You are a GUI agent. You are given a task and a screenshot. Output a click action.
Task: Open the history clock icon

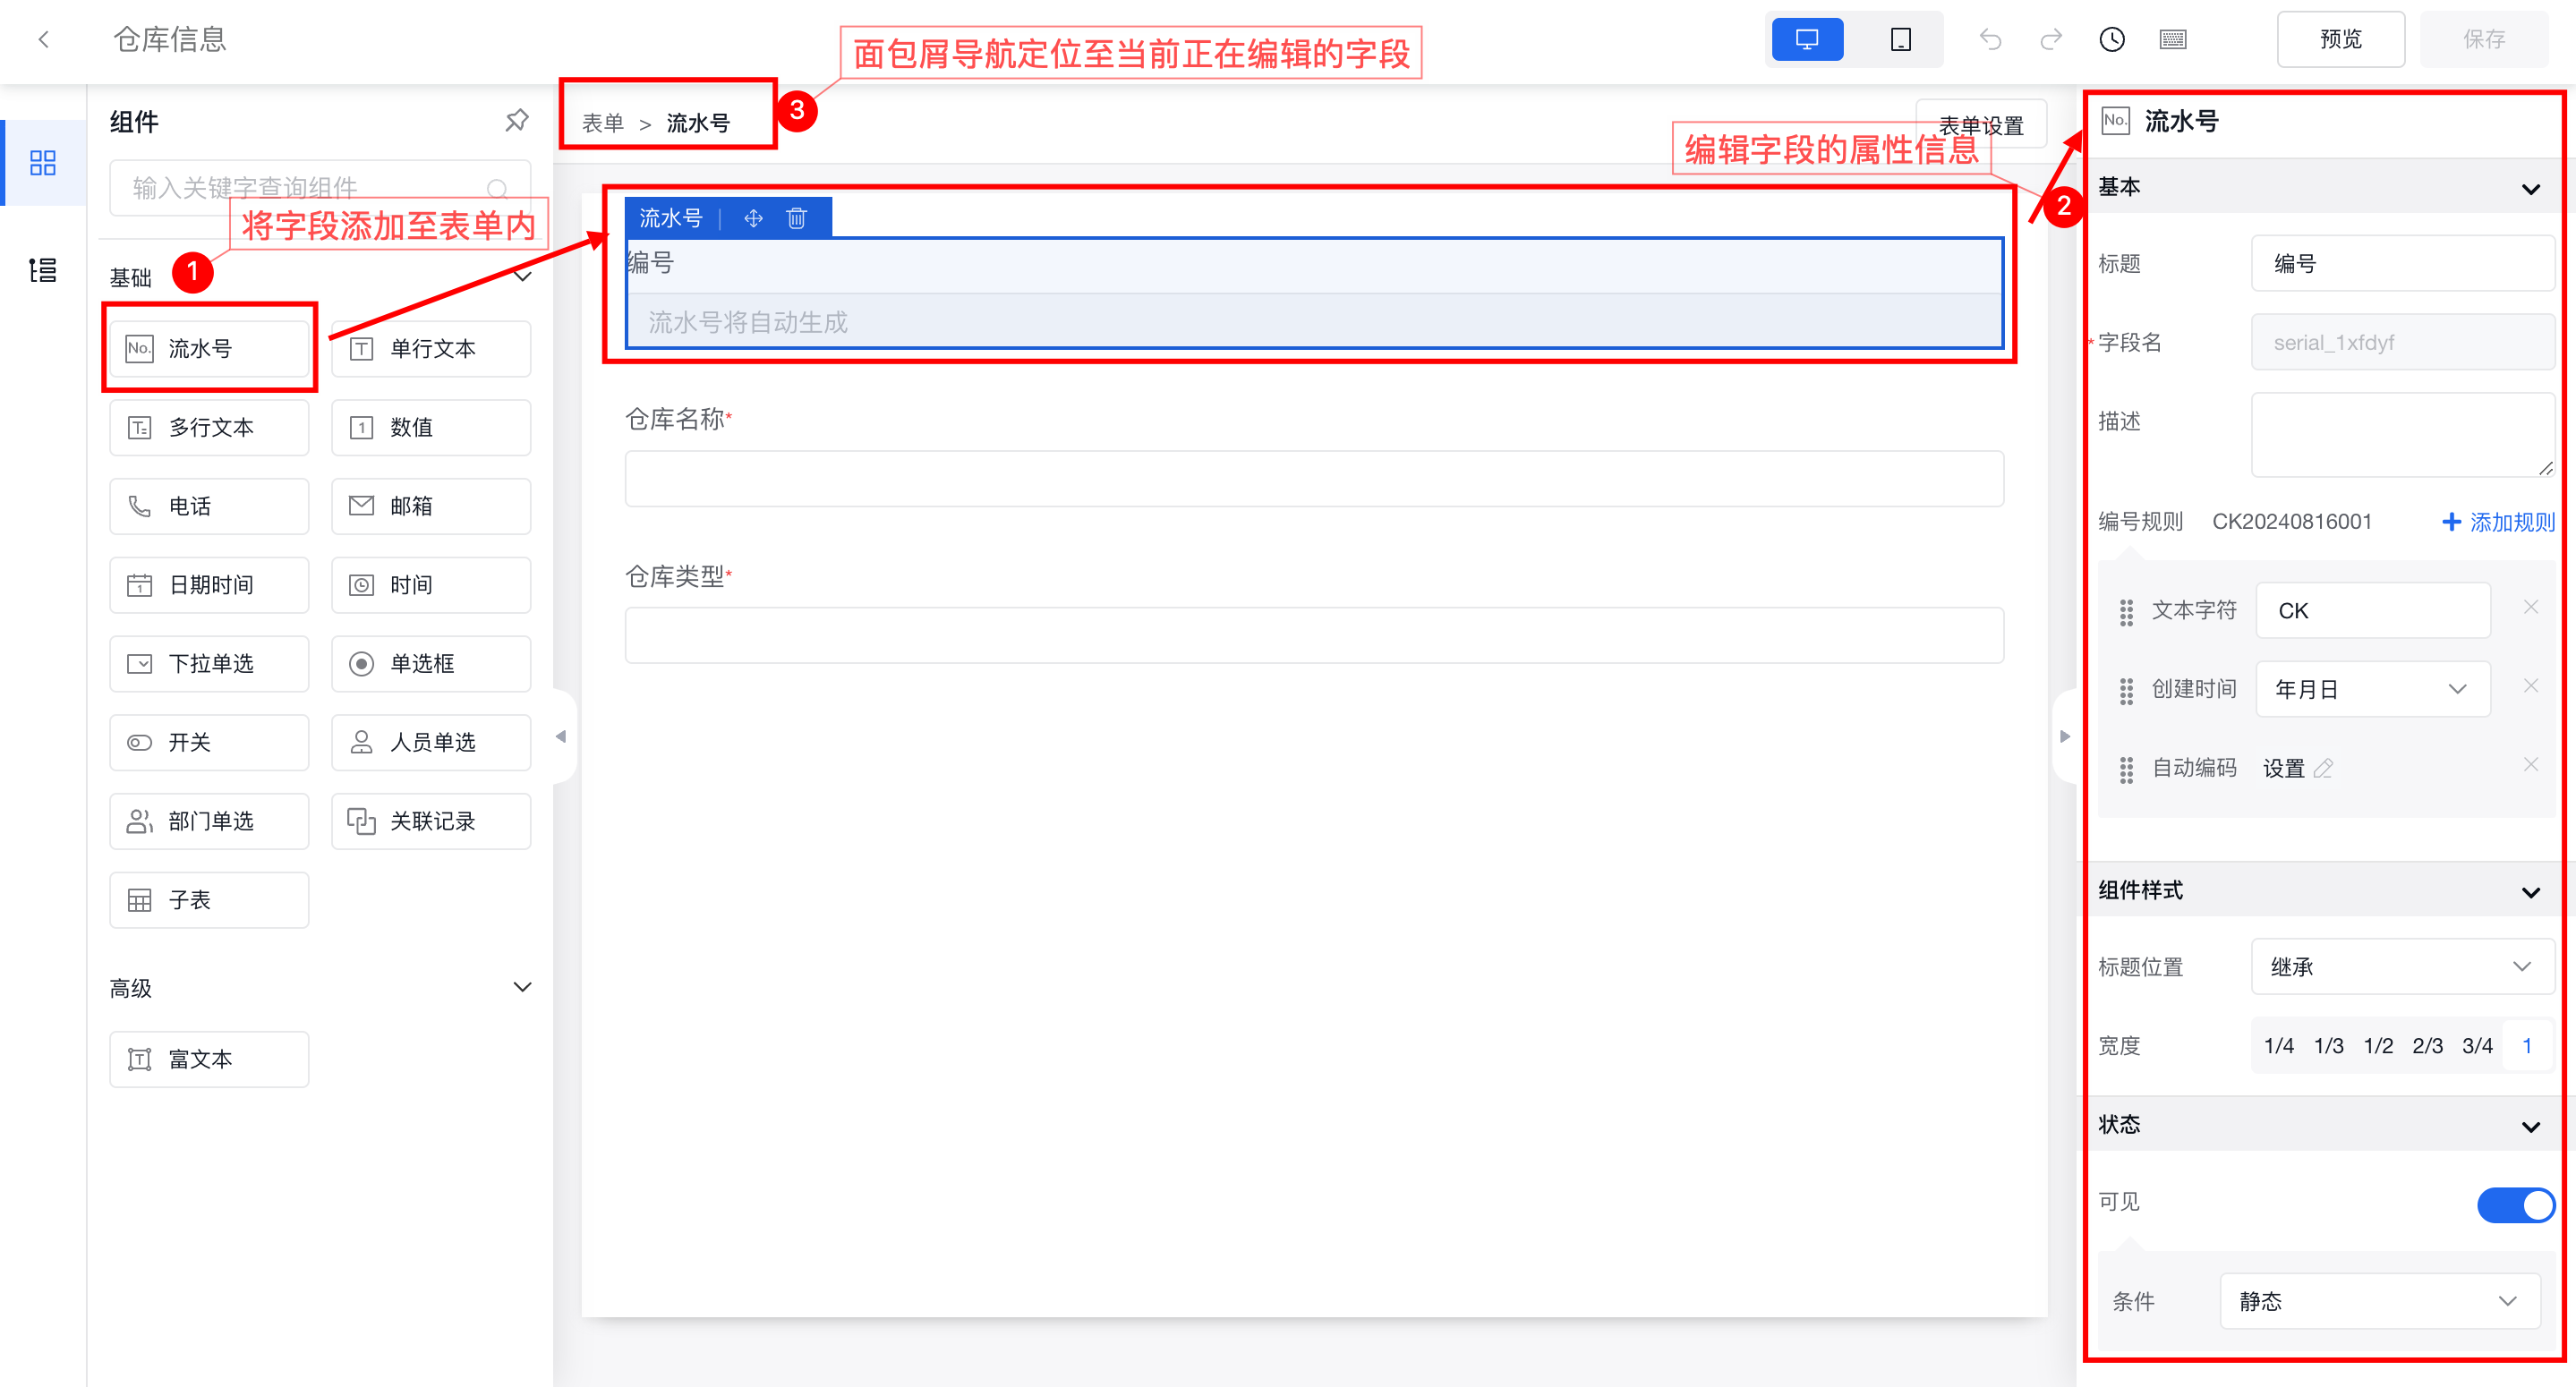click(2111, 40)
